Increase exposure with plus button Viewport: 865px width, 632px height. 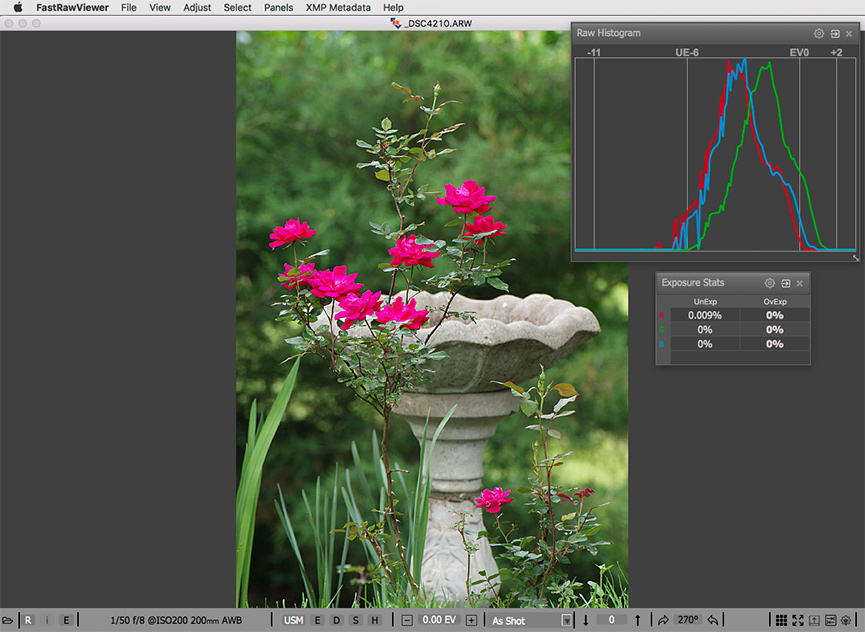[x=471, y=620]
